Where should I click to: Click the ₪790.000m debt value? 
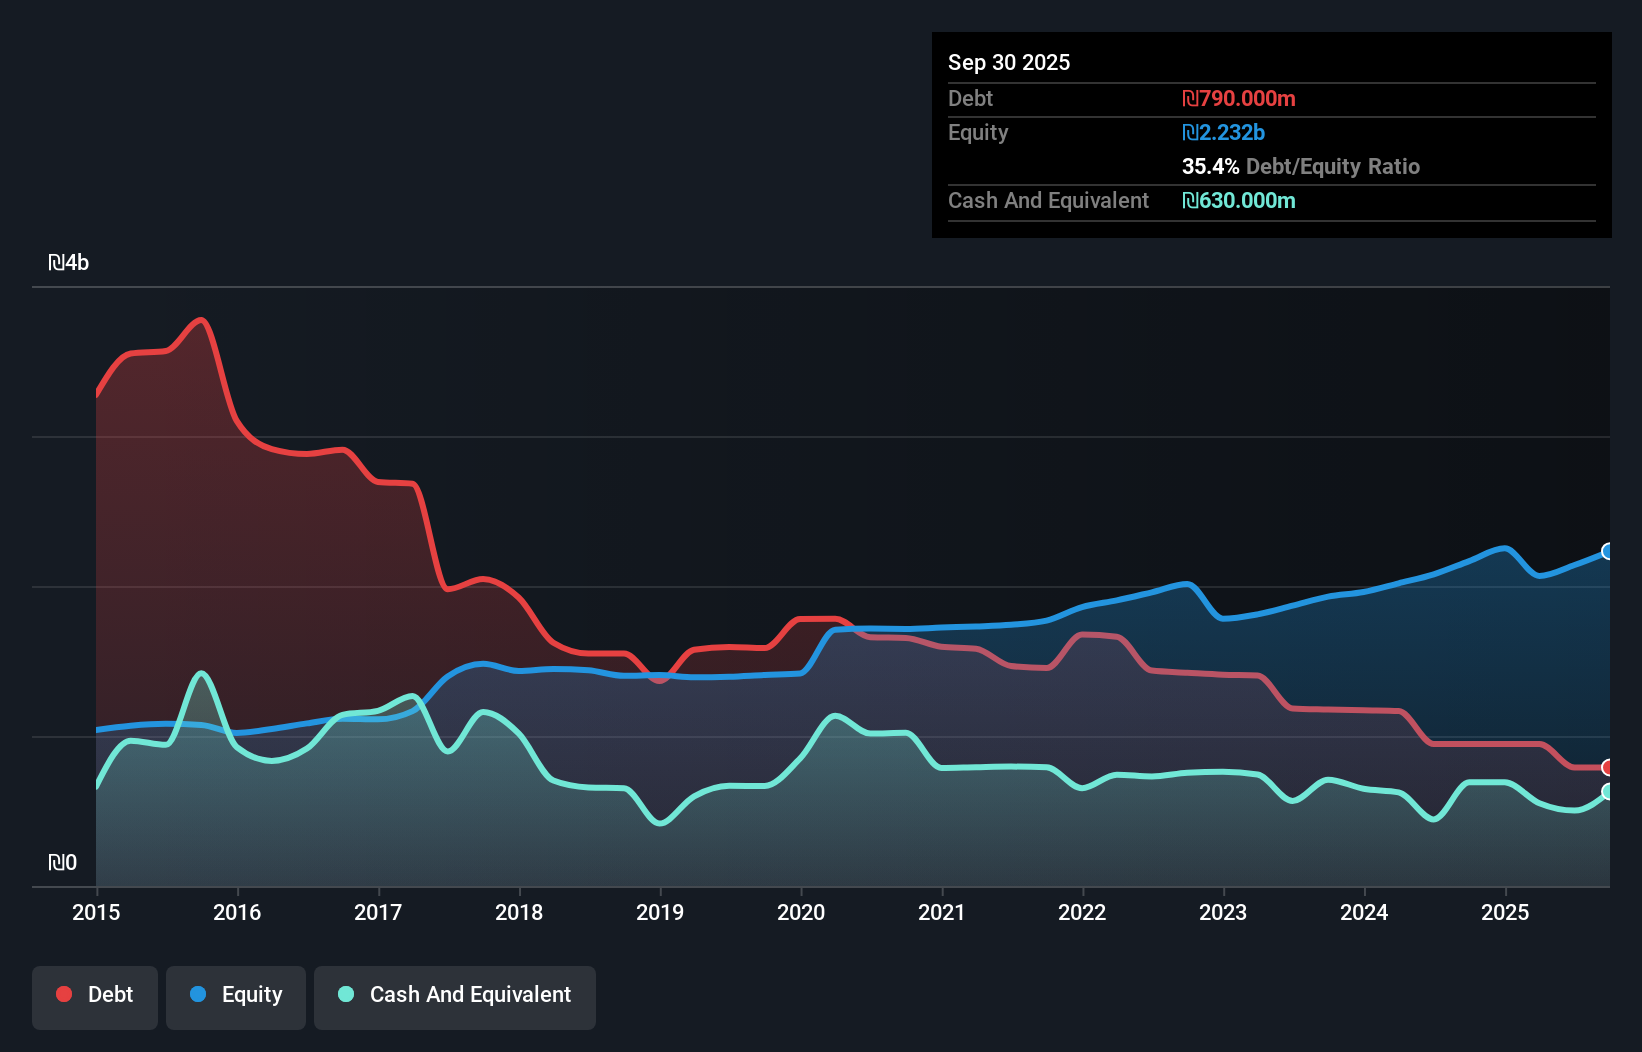coord(1239,98)
